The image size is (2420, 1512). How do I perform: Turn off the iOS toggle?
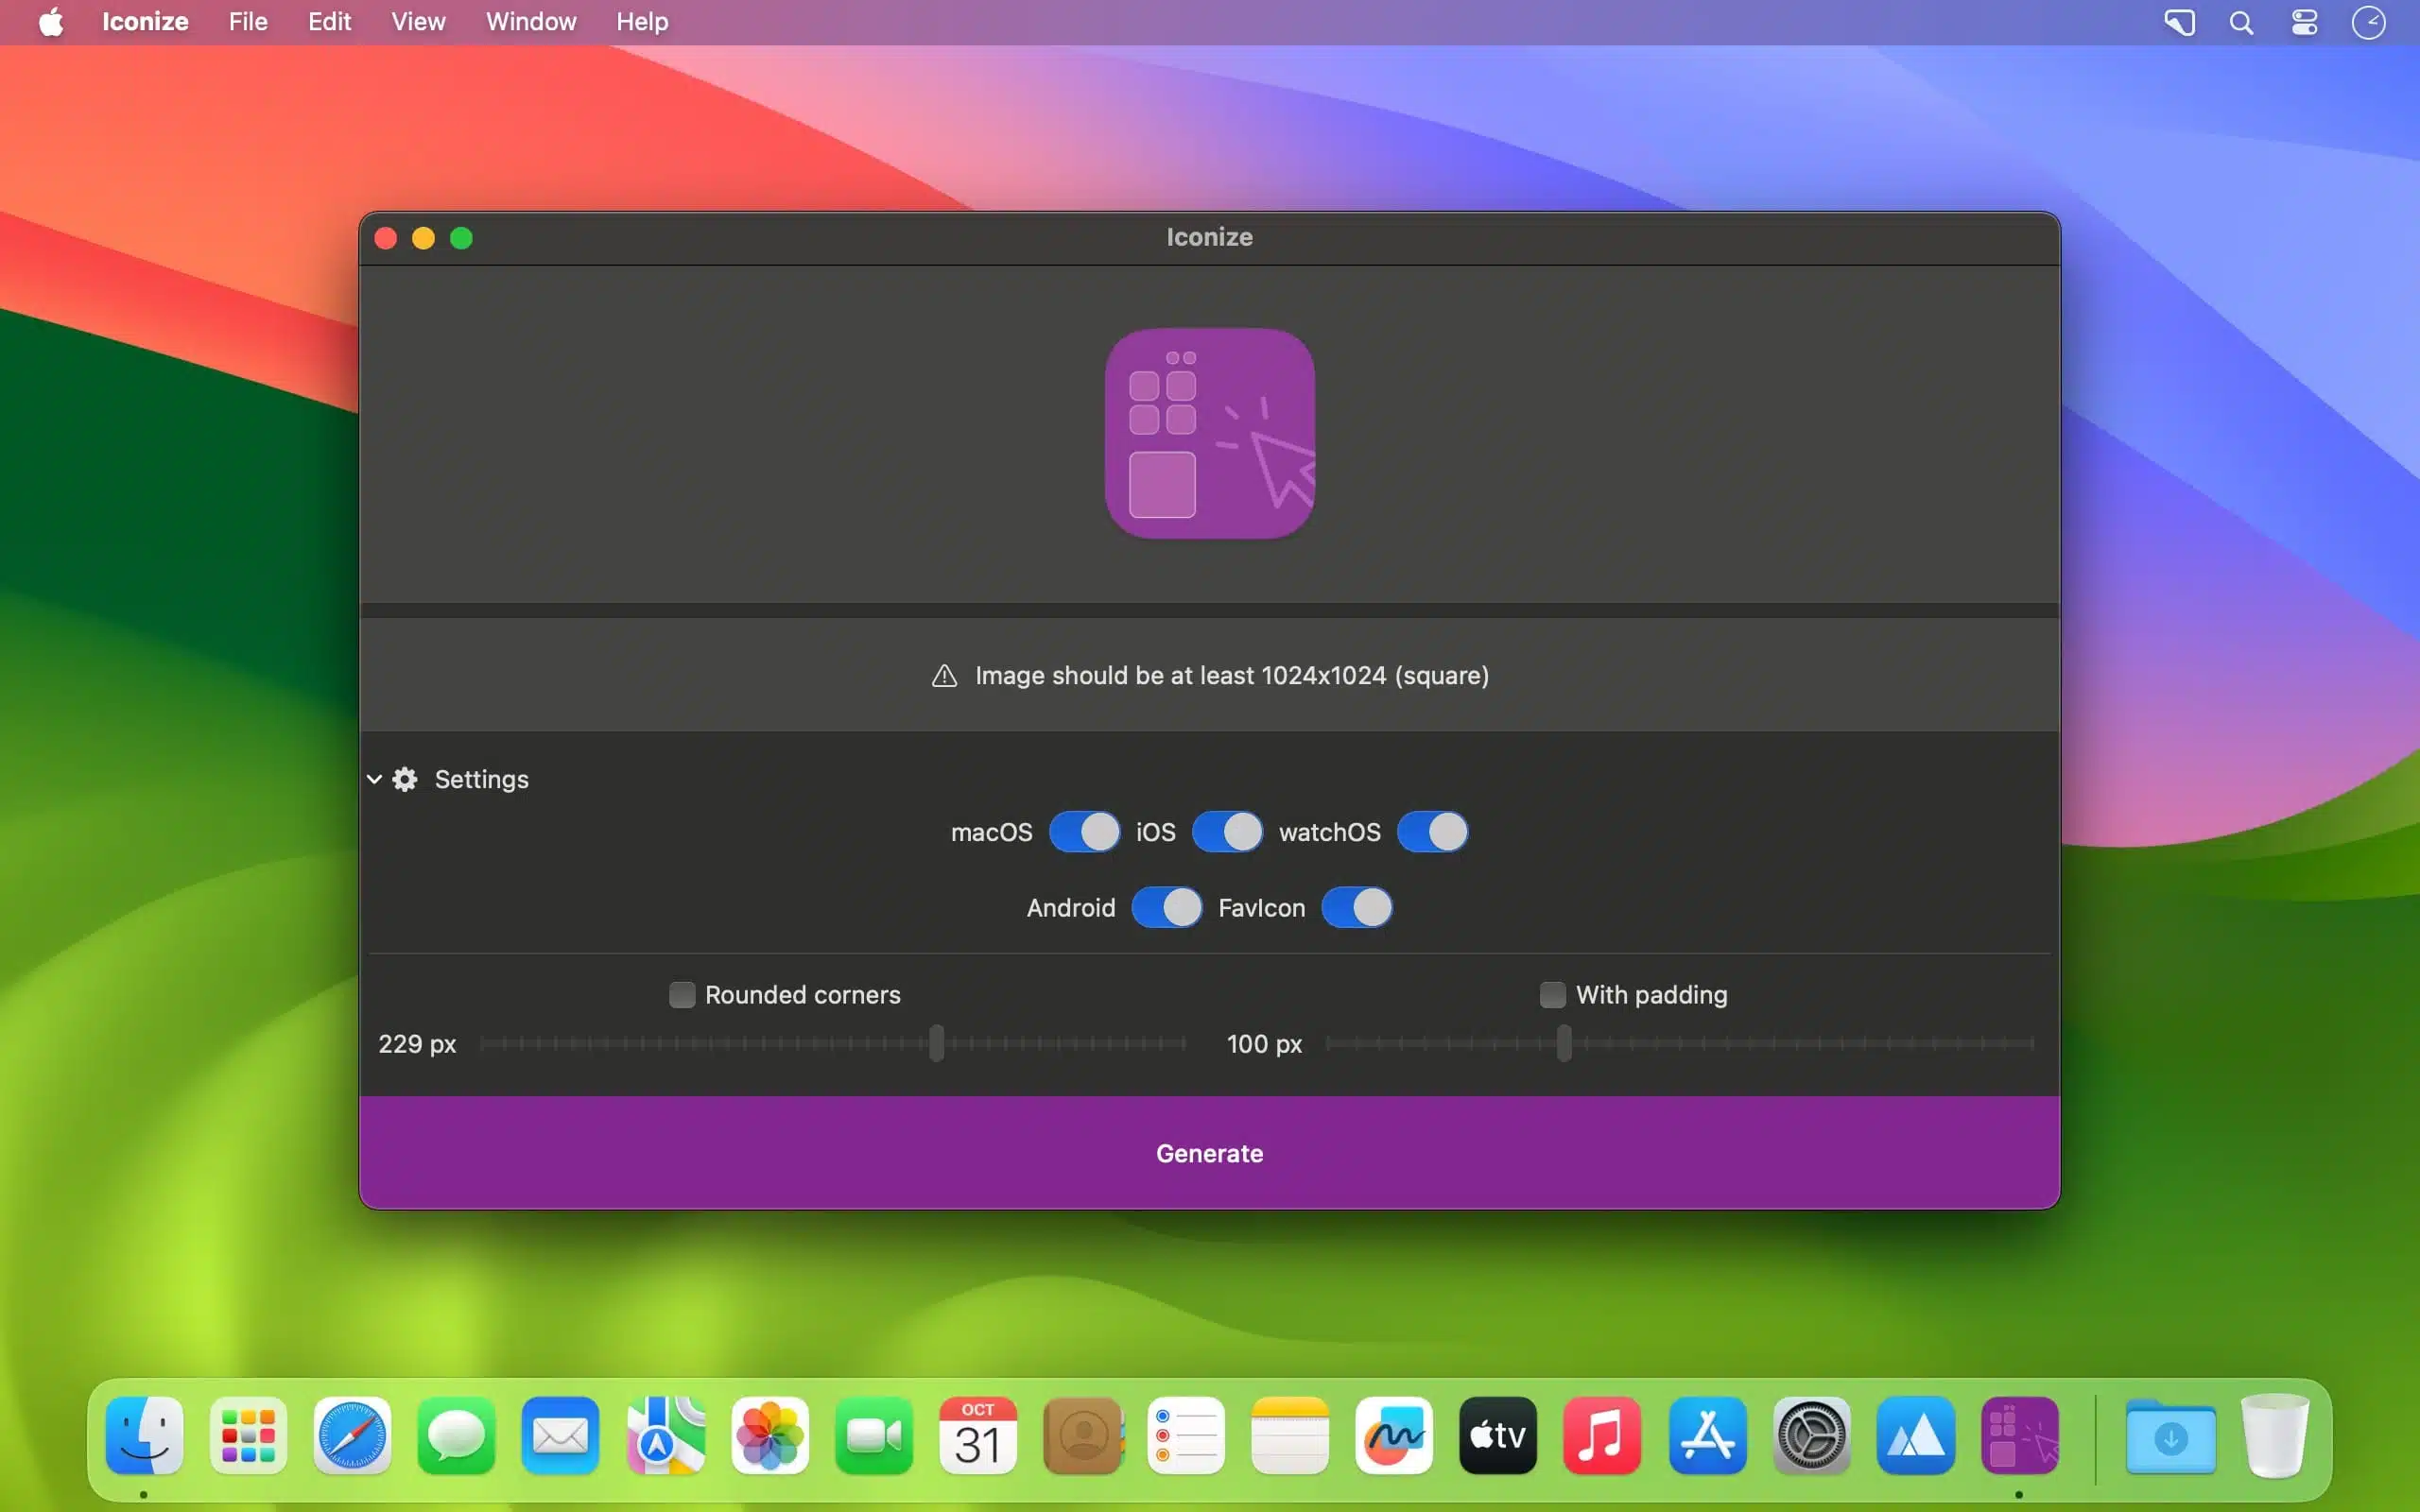[x=1226, y=831]
